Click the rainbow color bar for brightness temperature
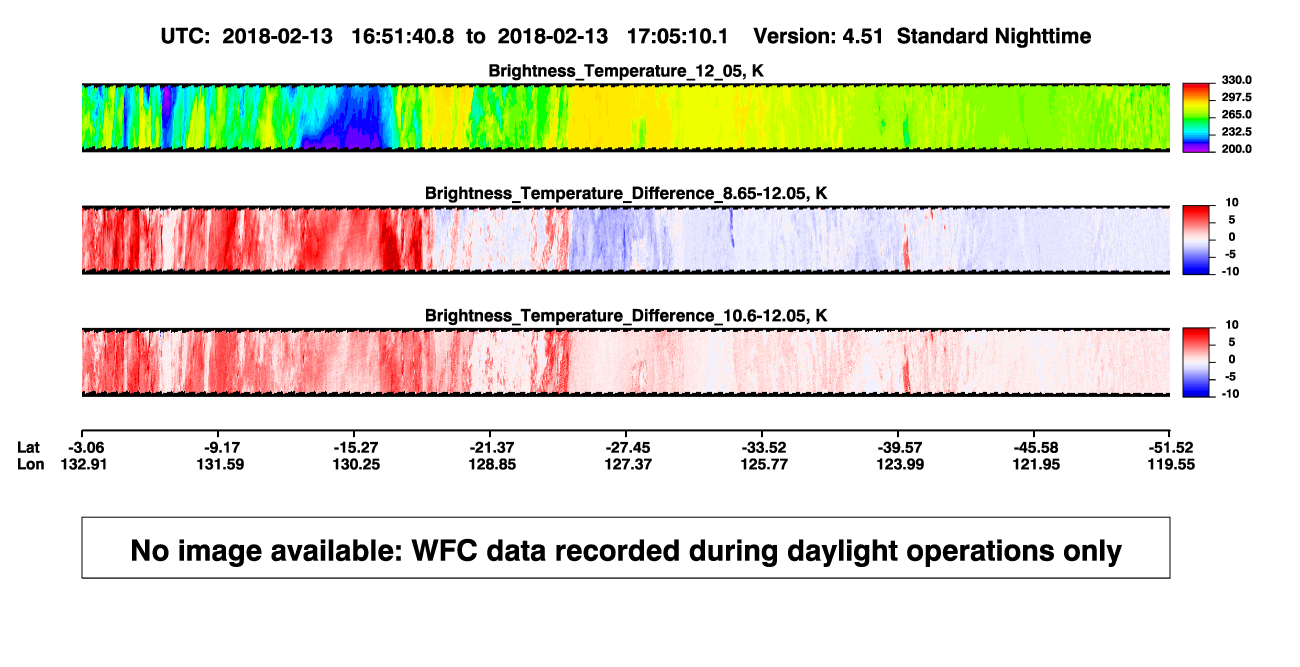The width and height of the screenshot is (1300, 667). [x=1196, y=118]
